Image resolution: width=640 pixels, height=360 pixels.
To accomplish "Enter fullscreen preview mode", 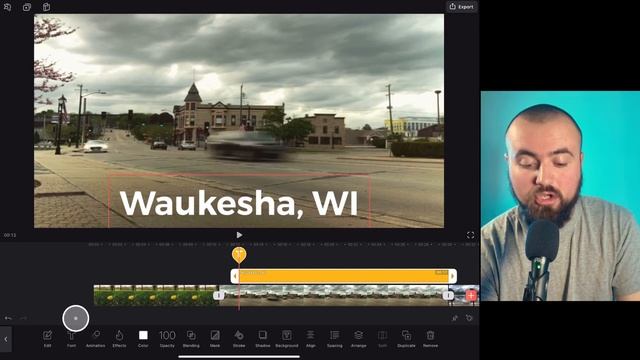I will (x=470, y=235).
